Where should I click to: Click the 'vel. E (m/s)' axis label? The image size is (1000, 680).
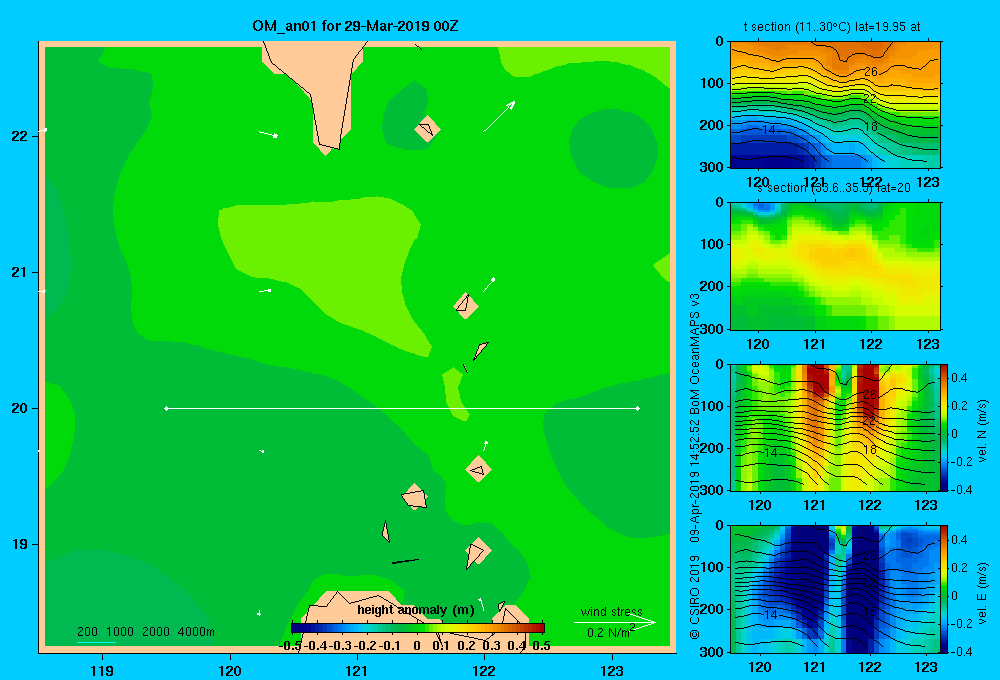pos(983,593)
